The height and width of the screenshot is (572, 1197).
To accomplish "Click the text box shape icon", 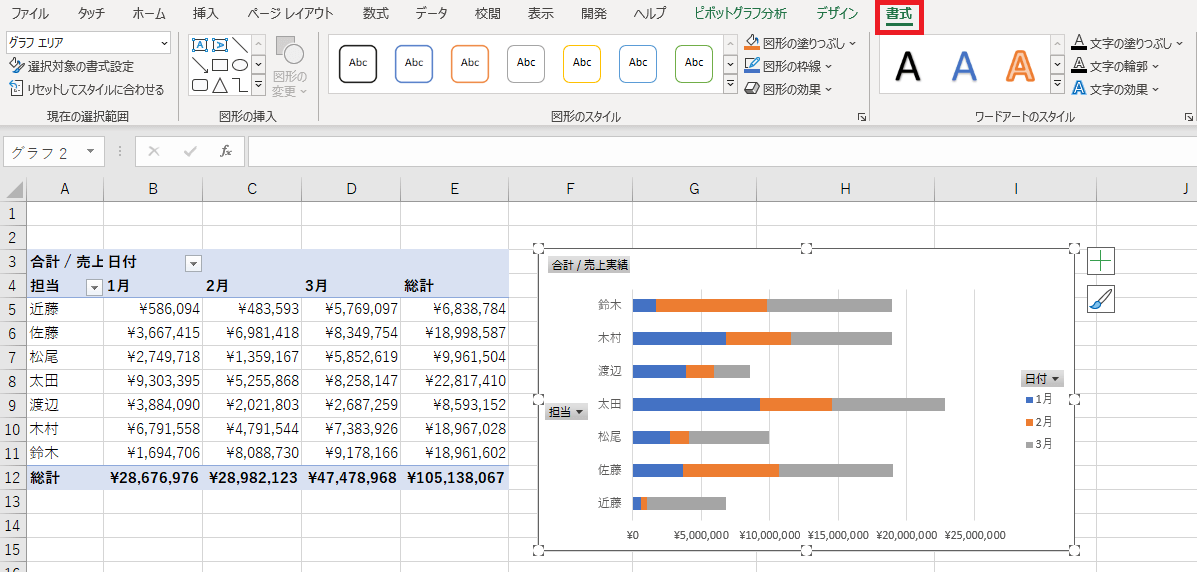I will tap(199, 45).
